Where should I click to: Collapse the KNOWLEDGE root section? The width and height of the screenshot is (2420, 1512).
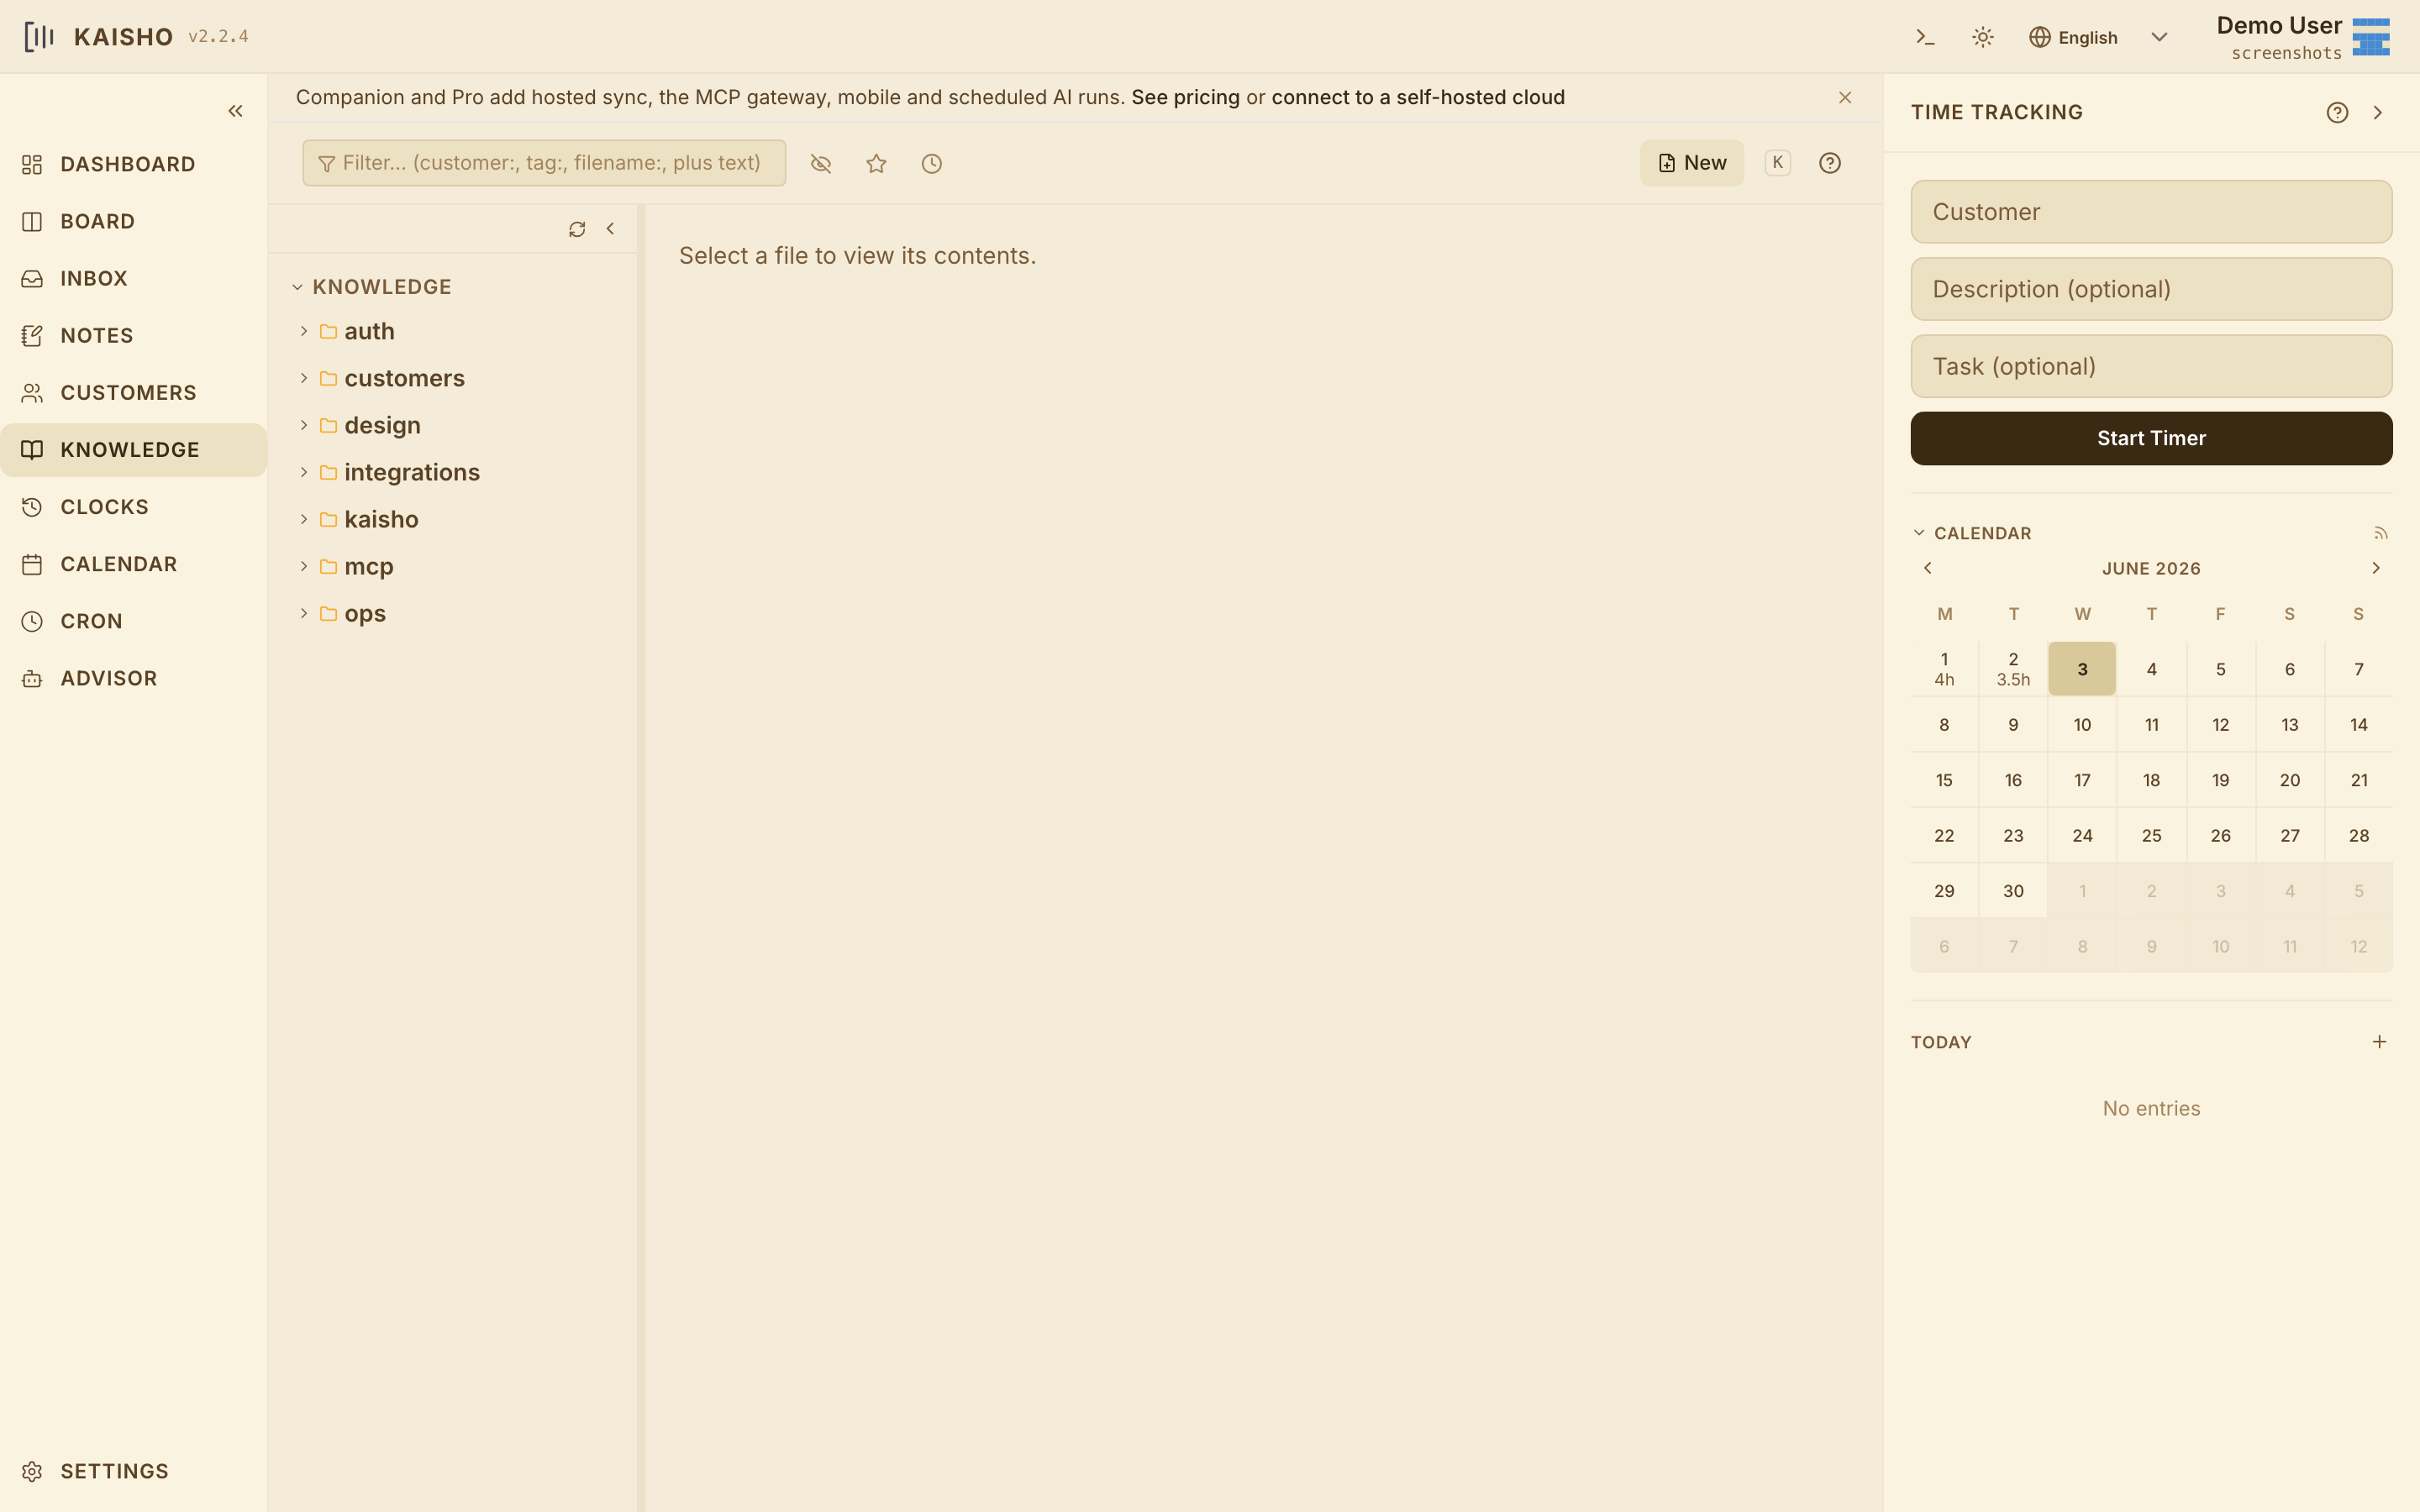pos(297,287)
